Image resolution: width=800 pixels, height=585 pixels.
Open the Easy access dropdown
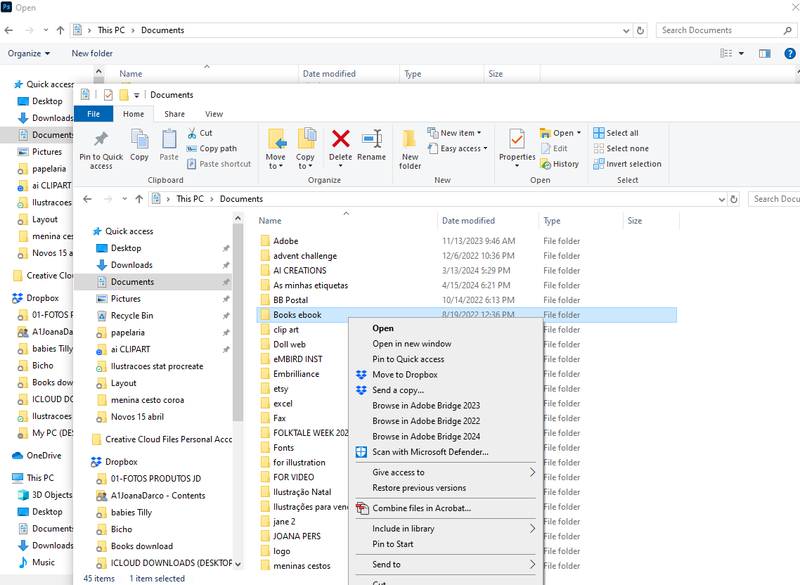click(458, 147)
